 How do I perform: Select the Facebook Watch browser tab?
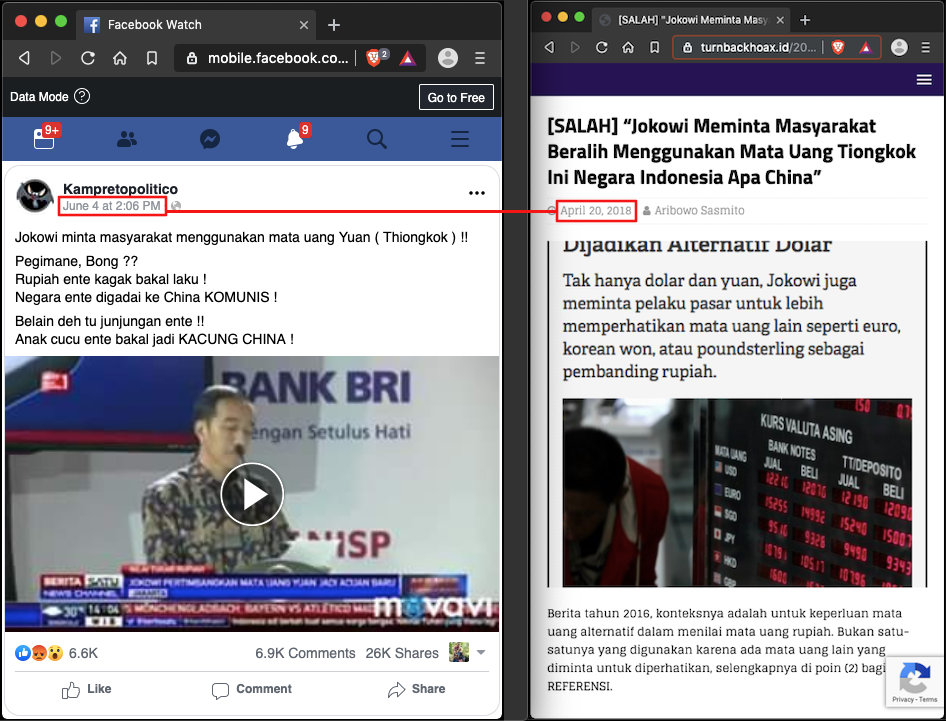[x=190, y=24]
